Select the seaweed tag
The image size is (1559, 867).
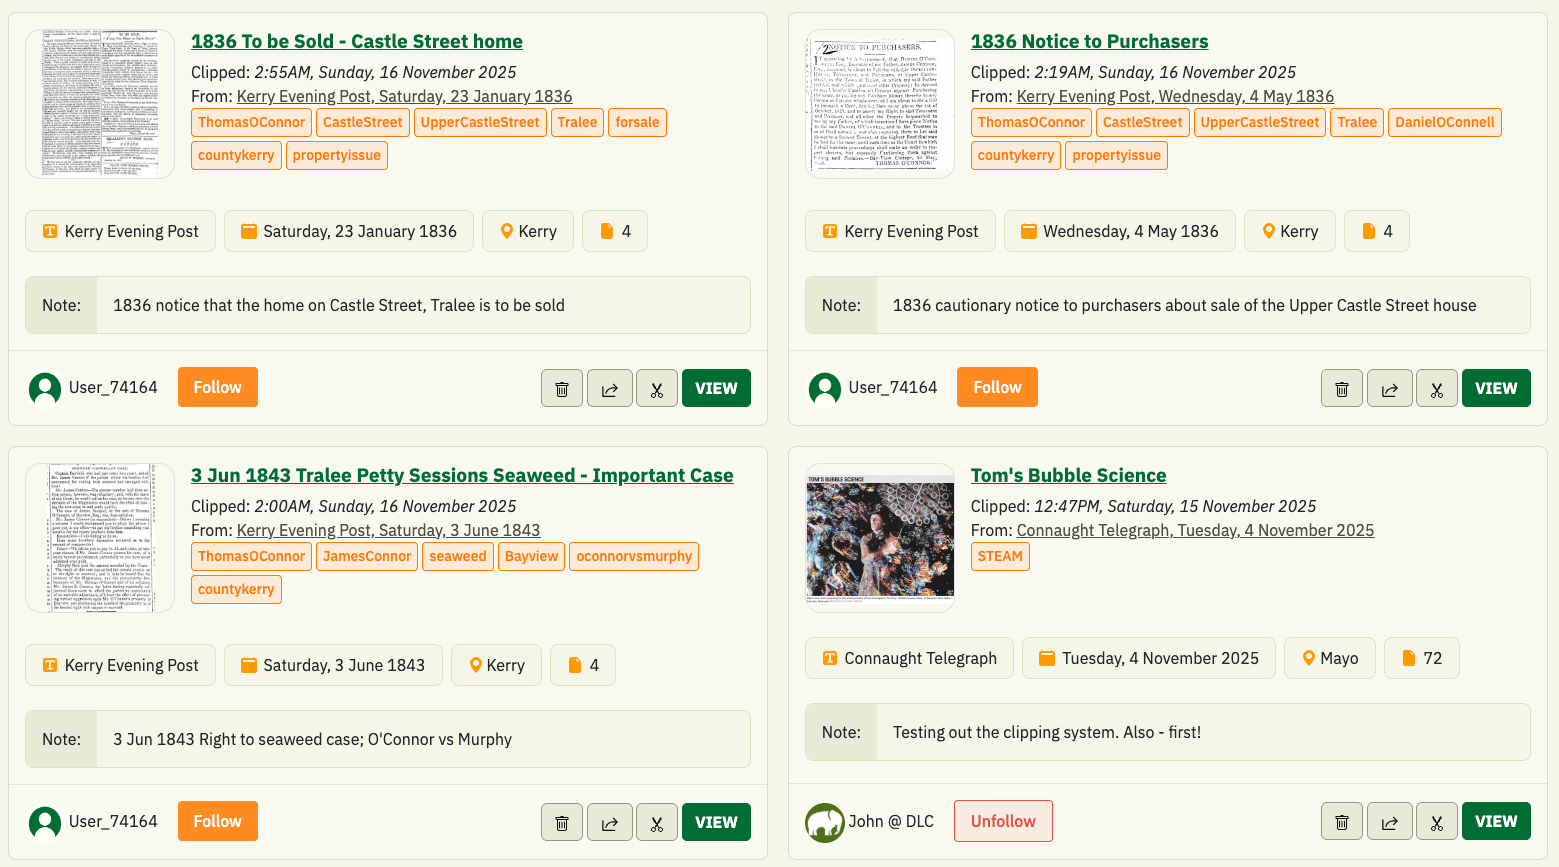click(x=458, y=556)
